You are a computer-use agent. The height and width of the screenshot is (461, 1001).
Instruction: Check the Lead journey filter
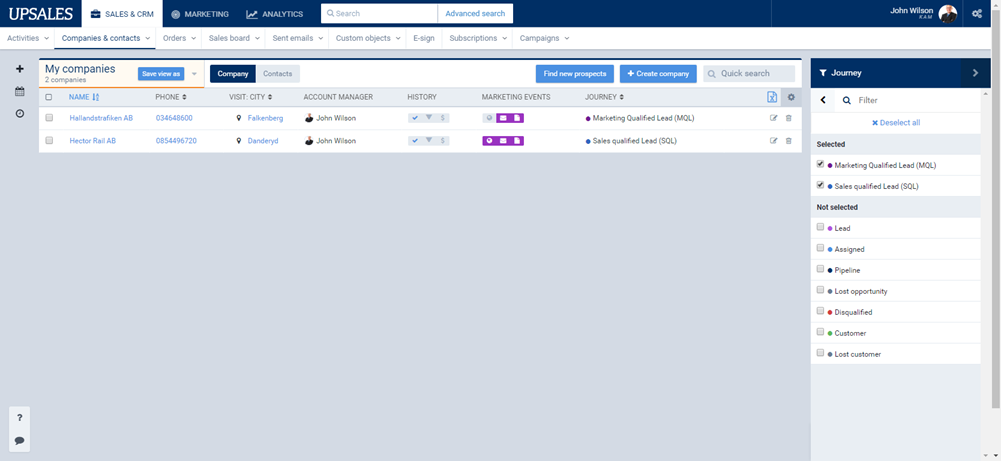pos(820,227)
